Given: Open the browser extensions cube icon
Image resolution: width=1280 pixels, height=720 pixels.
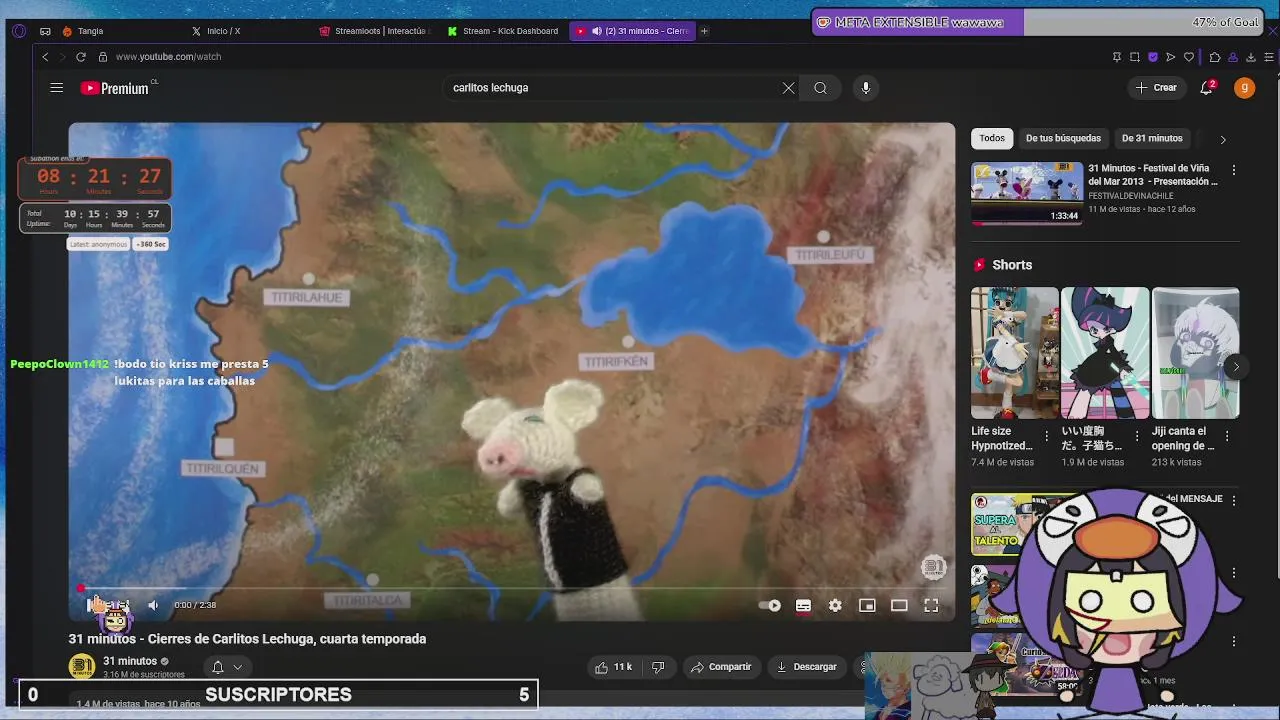Looking at the screenshot, I should 1214,57.
